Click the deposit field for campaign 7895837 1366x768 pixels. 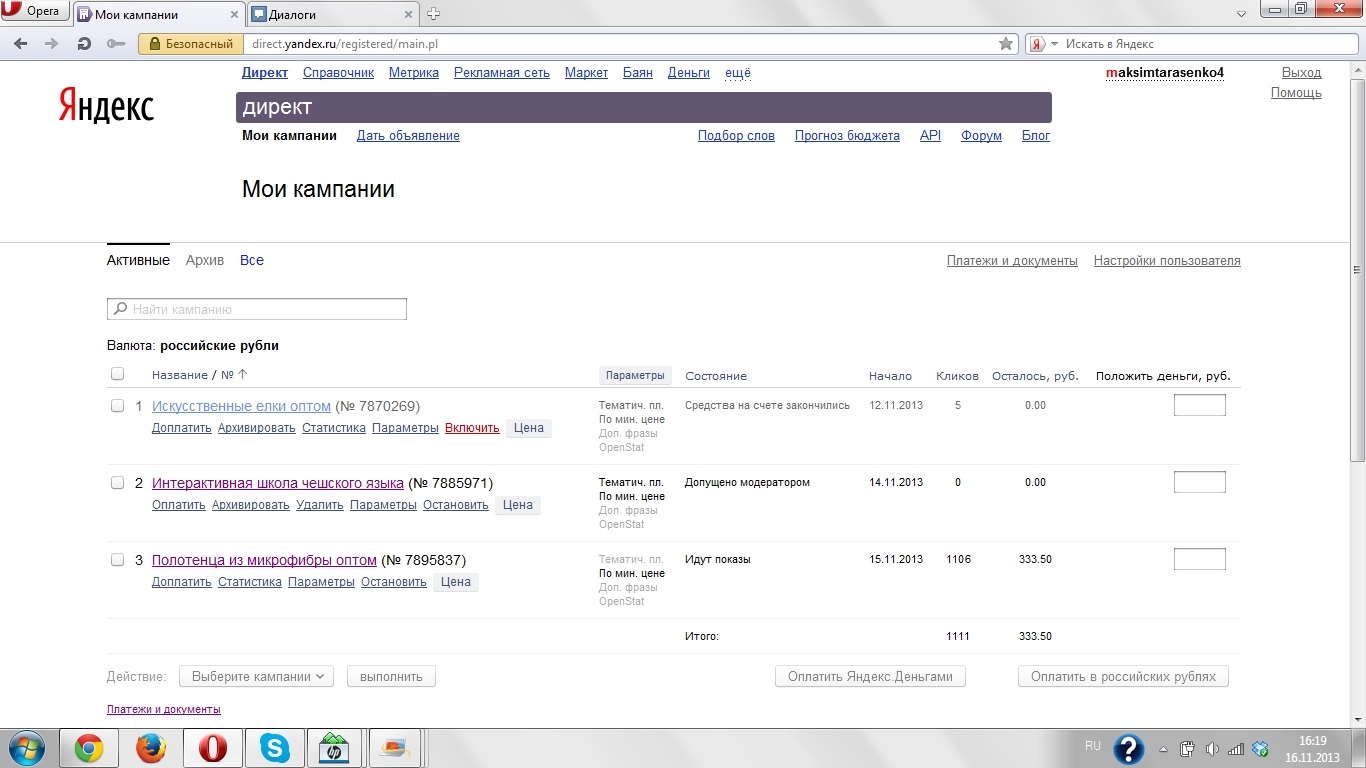pos(1199,559)
